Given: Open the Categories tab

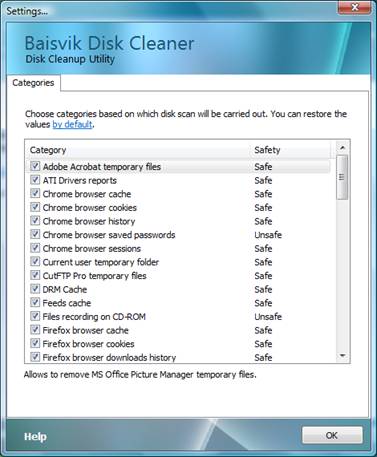Looking at the screenshot, I should 33,83.
